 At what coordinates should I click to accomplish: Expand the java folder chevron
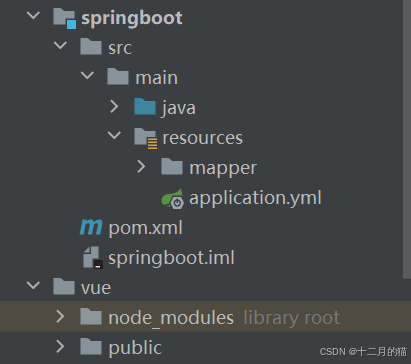tap(114, 107)
